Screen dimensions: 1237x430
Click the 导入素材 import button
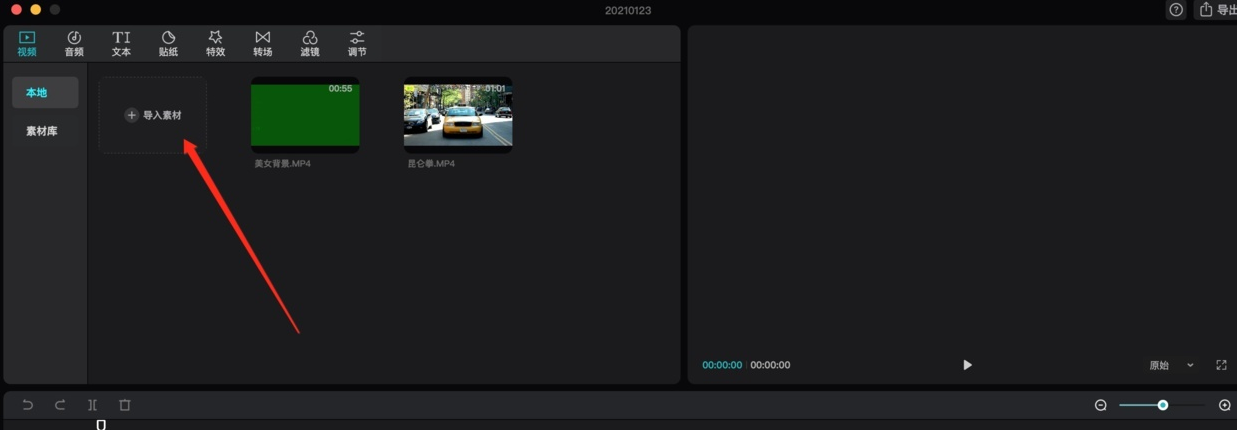pos(153,115)
